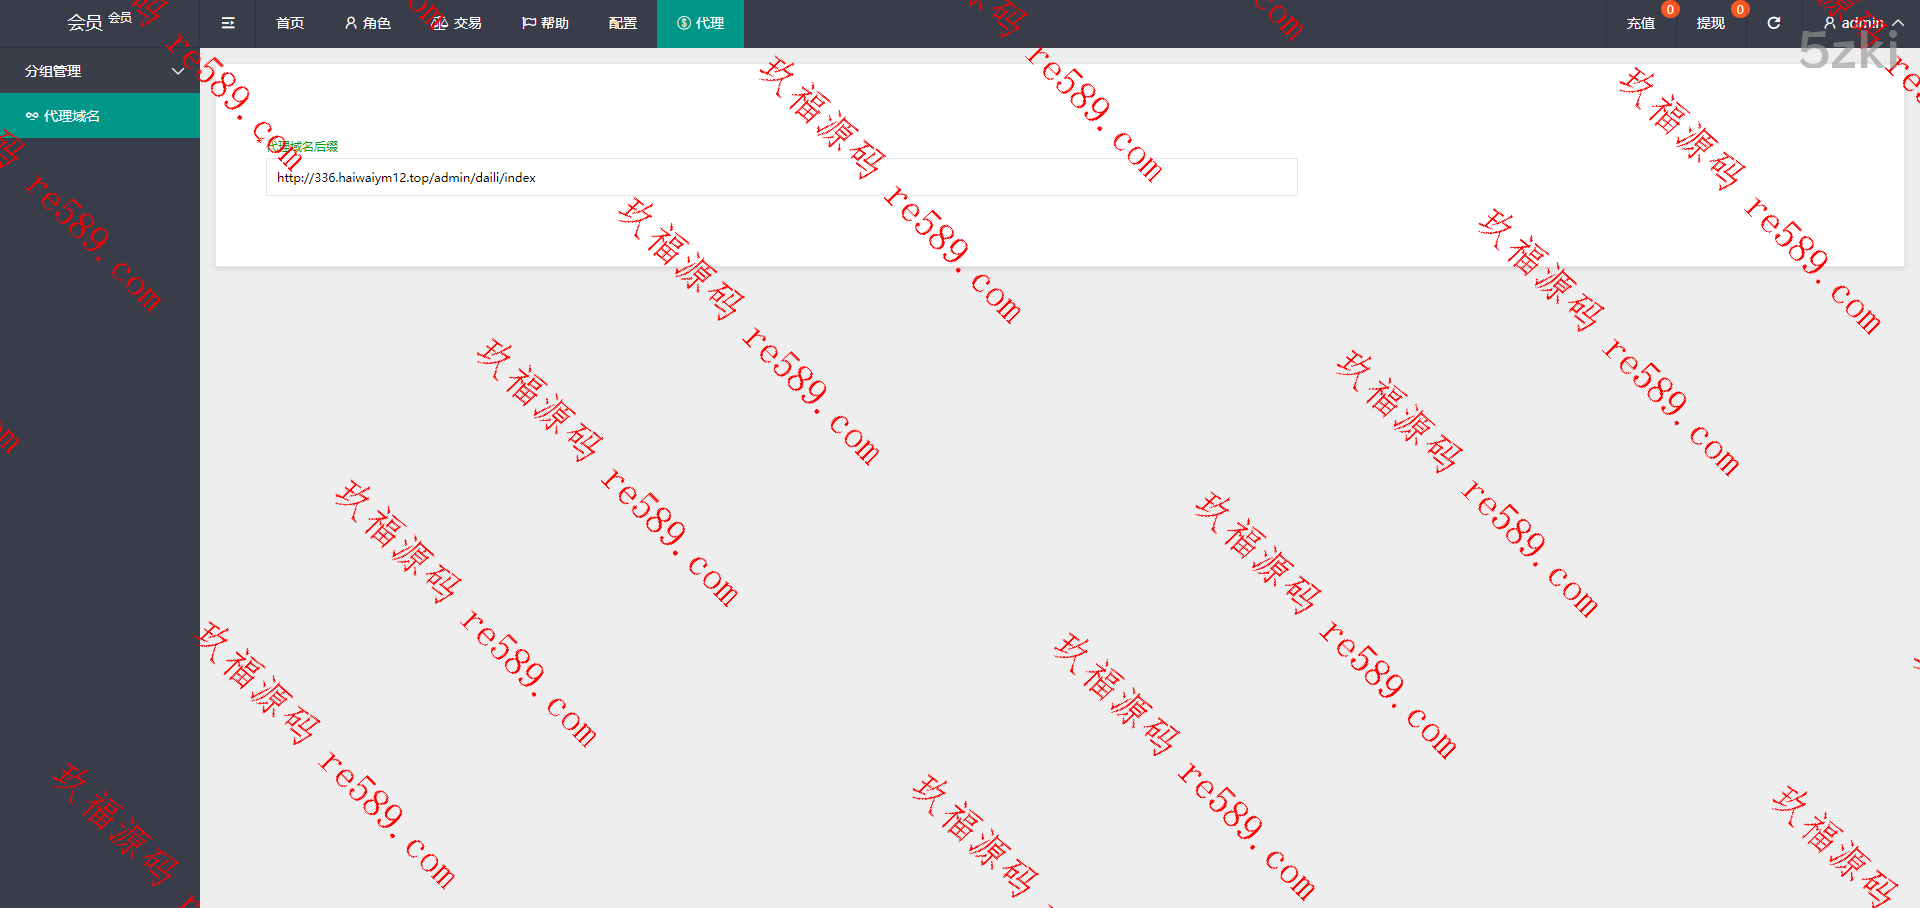Click the refresh icon in top bar
Screen dimensions: 1920x908
[x=1774, y=23]
